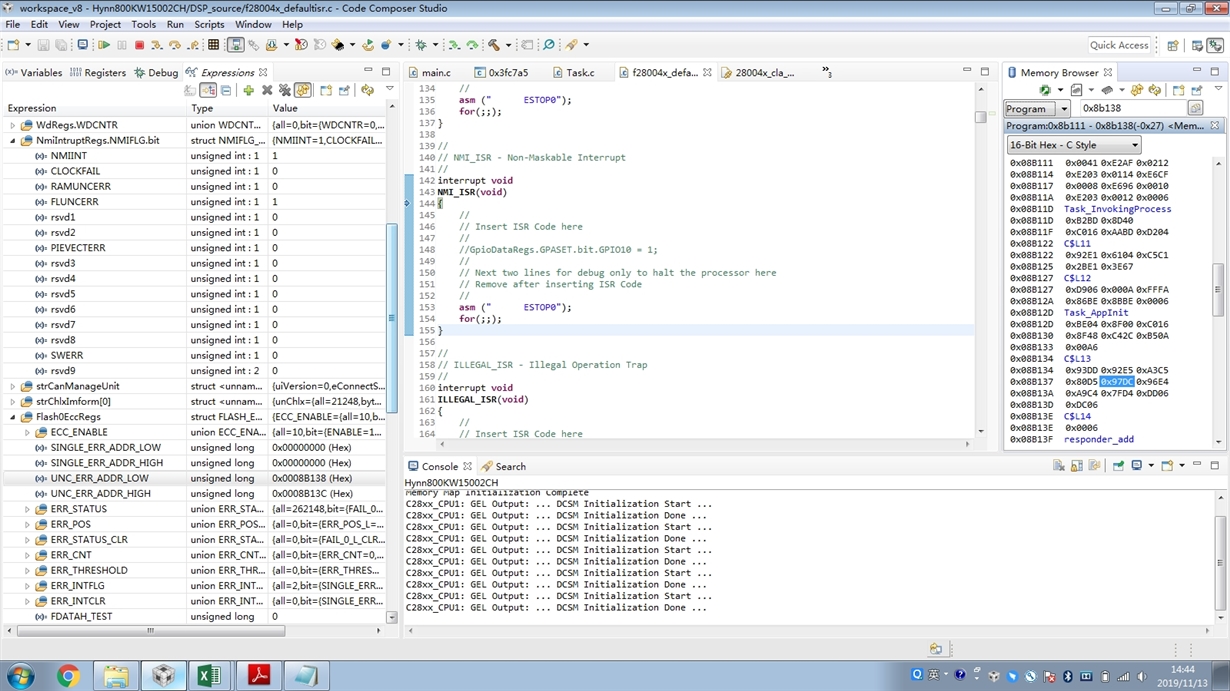Click the Quick Access search box
This screenshot has width=1230, height=691.
[x=1119, y=45]
